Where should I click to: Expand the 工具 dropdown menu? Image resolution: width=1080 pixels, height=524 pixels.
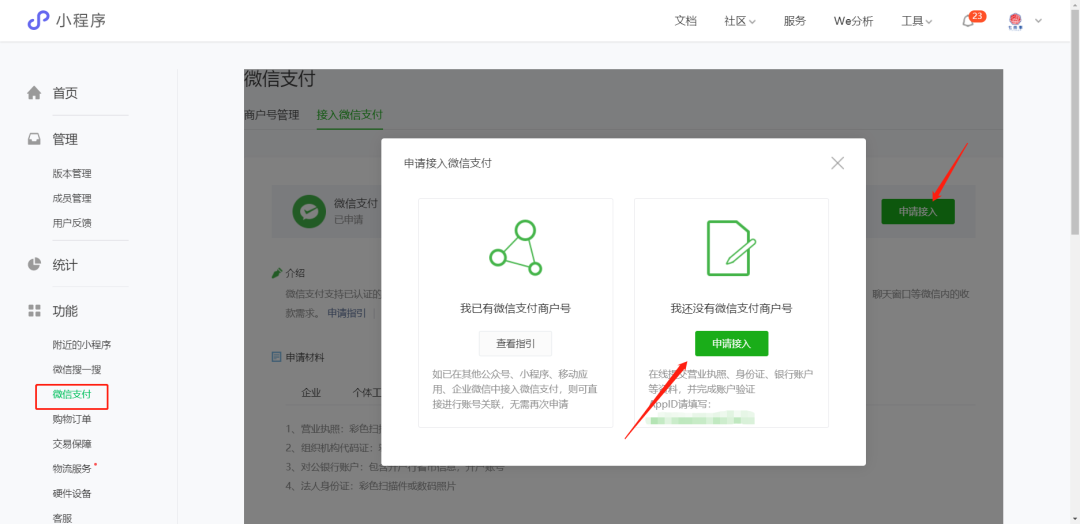(x=917, y=21)
